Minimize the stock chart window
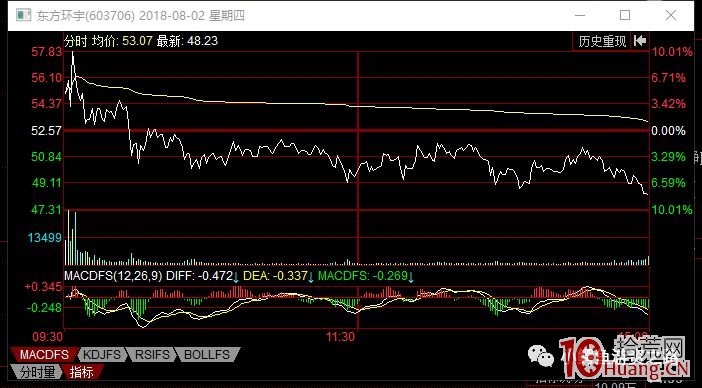This screenshot has width=702, height=388. (x=580, y=15)
